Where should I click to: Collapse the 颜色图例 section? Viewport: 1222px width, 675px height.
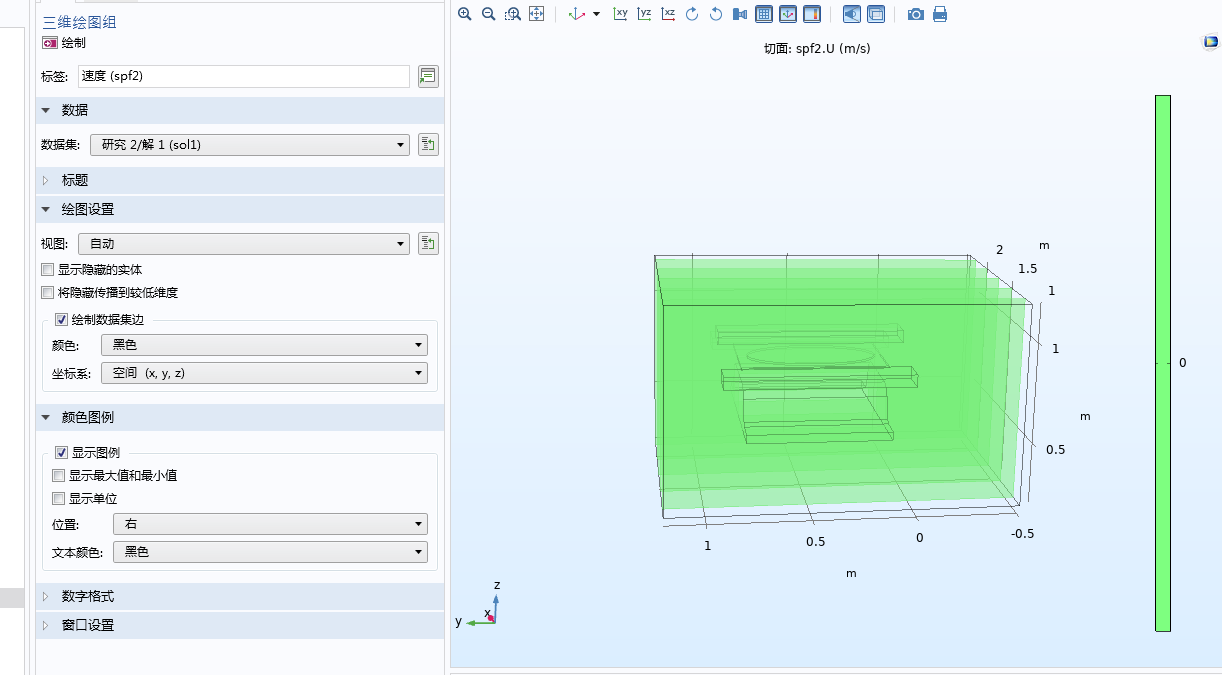click(88, 418)
